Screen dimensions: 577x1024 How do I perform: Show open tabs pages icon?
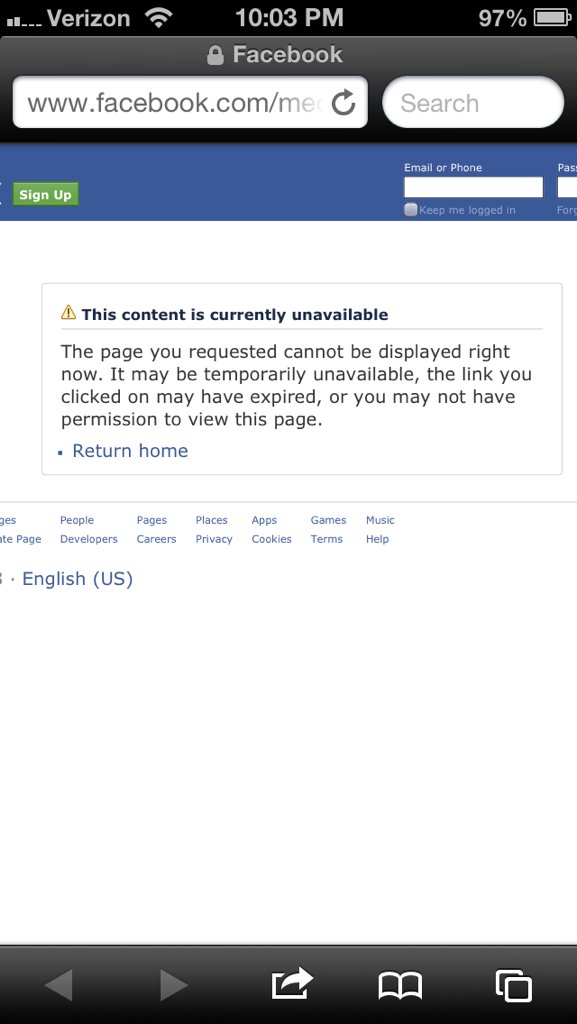tap(514, 985)
